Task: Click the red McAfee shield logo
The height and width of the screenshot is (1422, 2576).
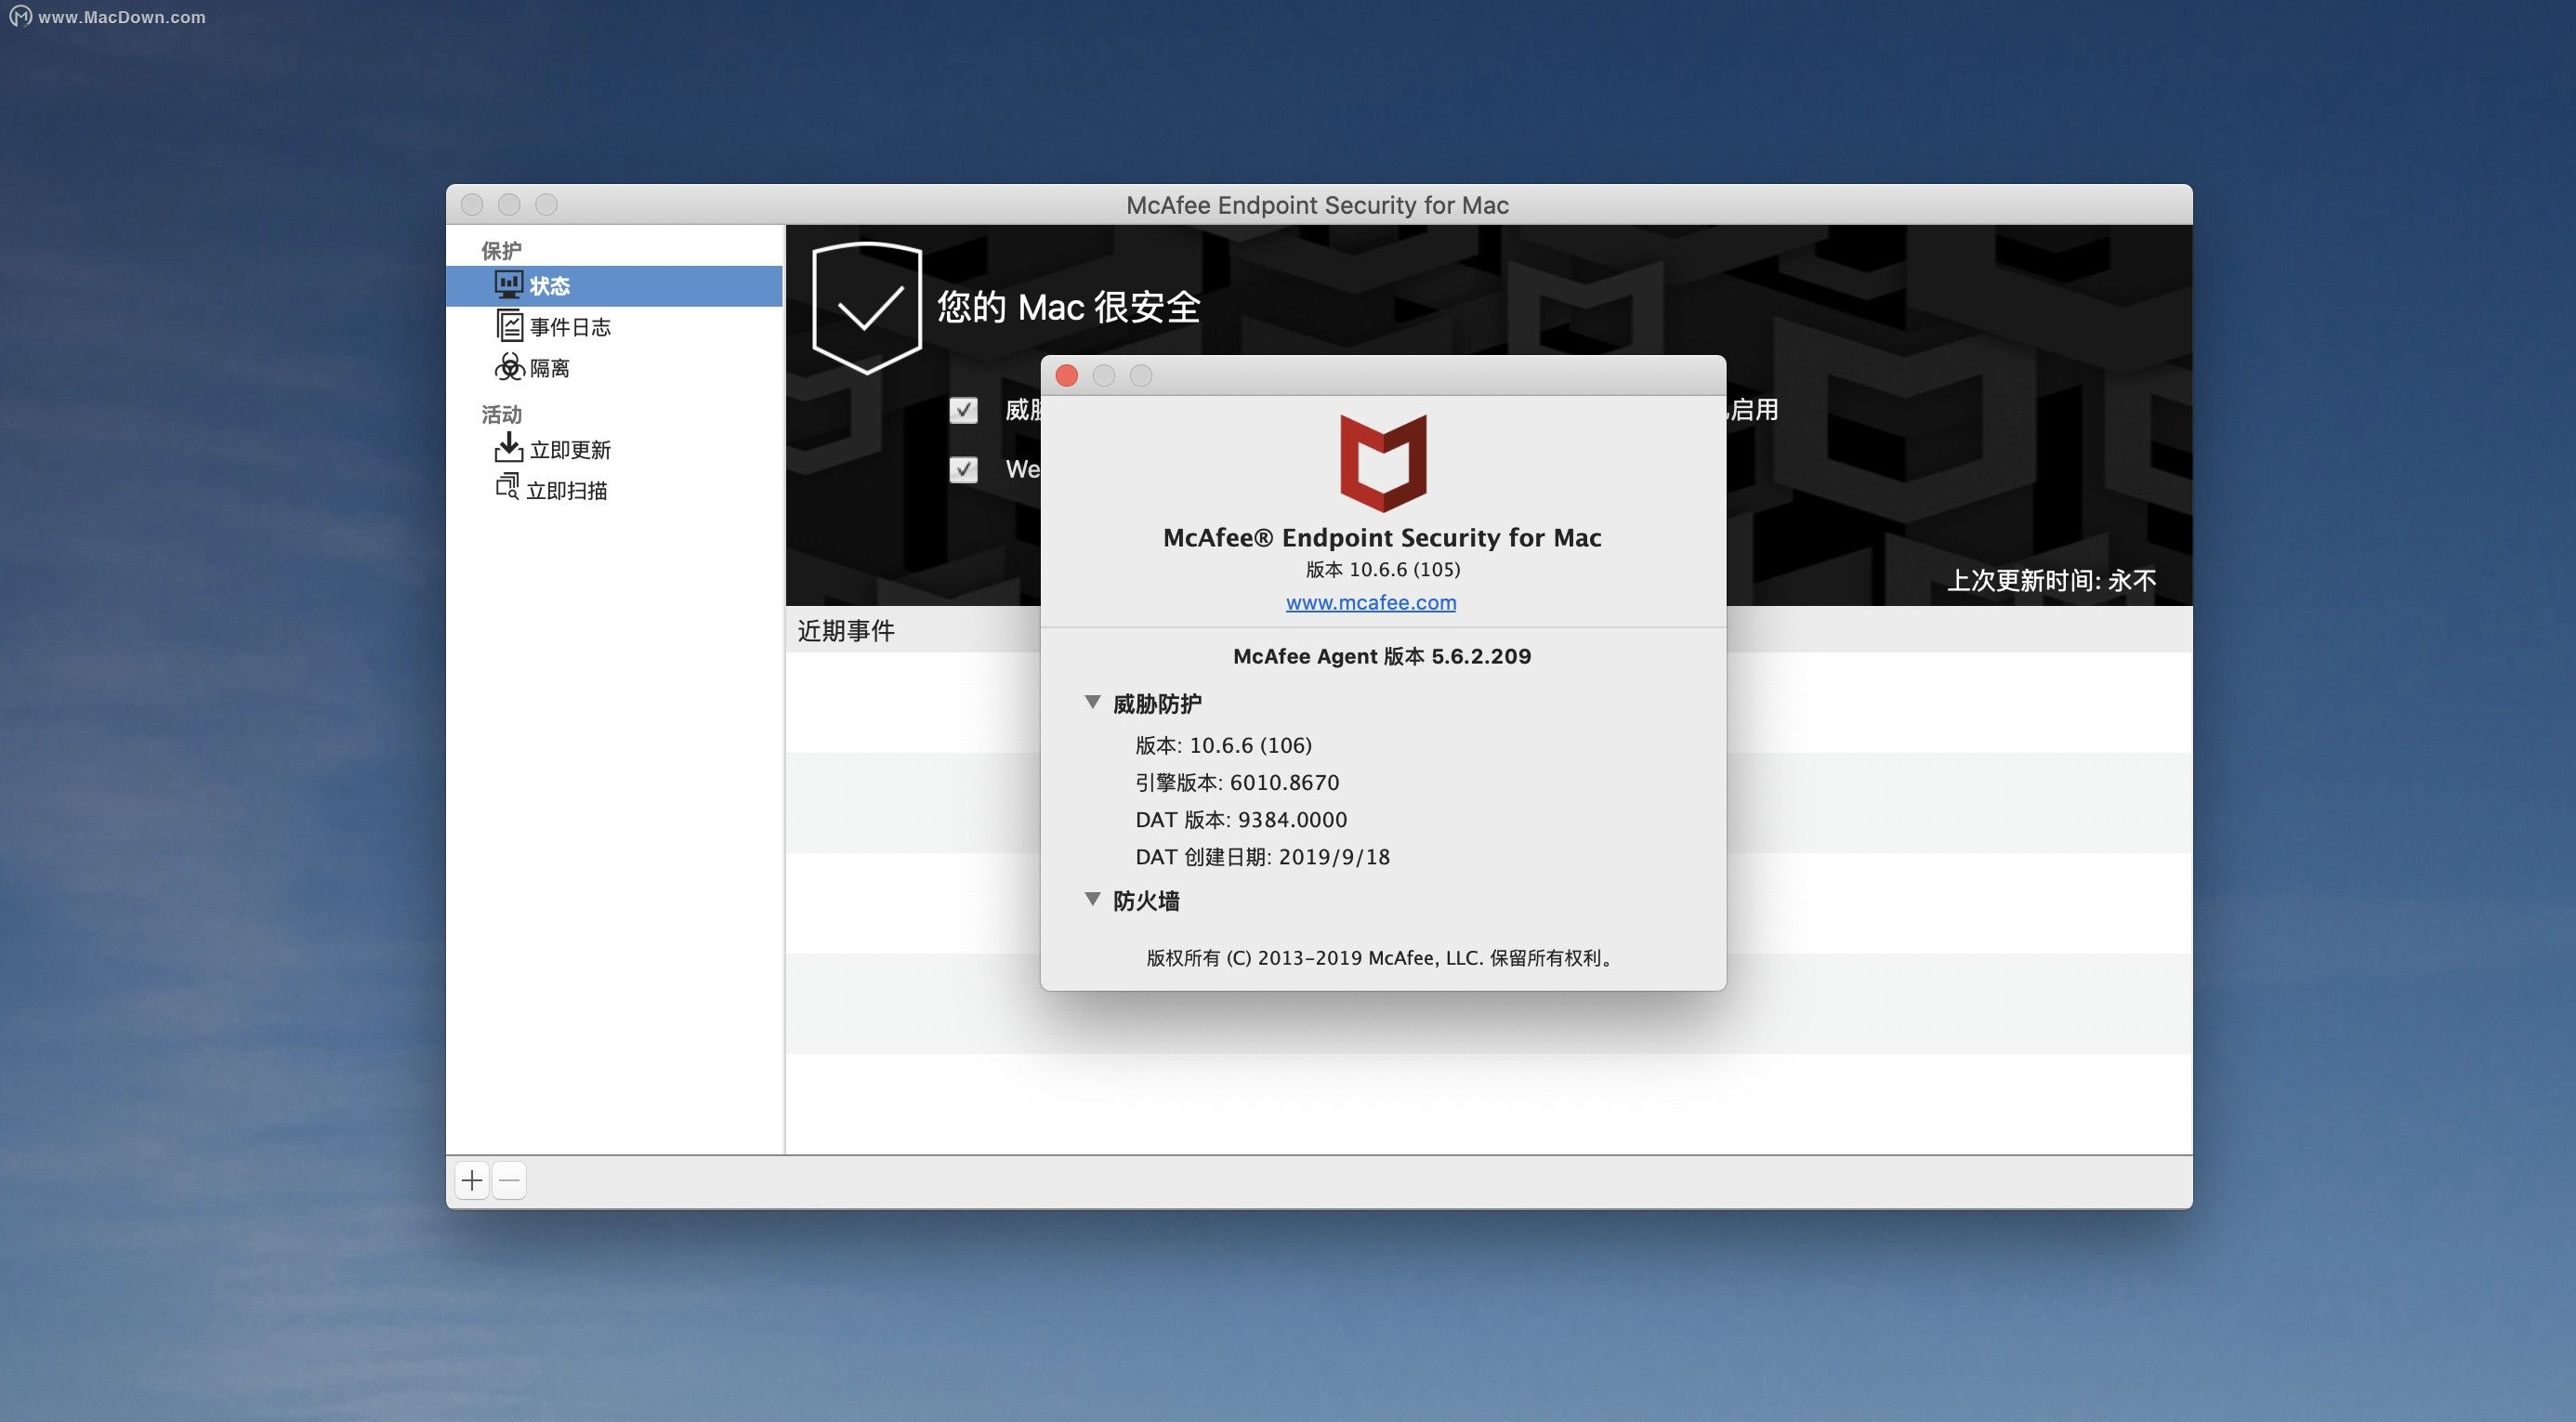Action: (1383, 462)
